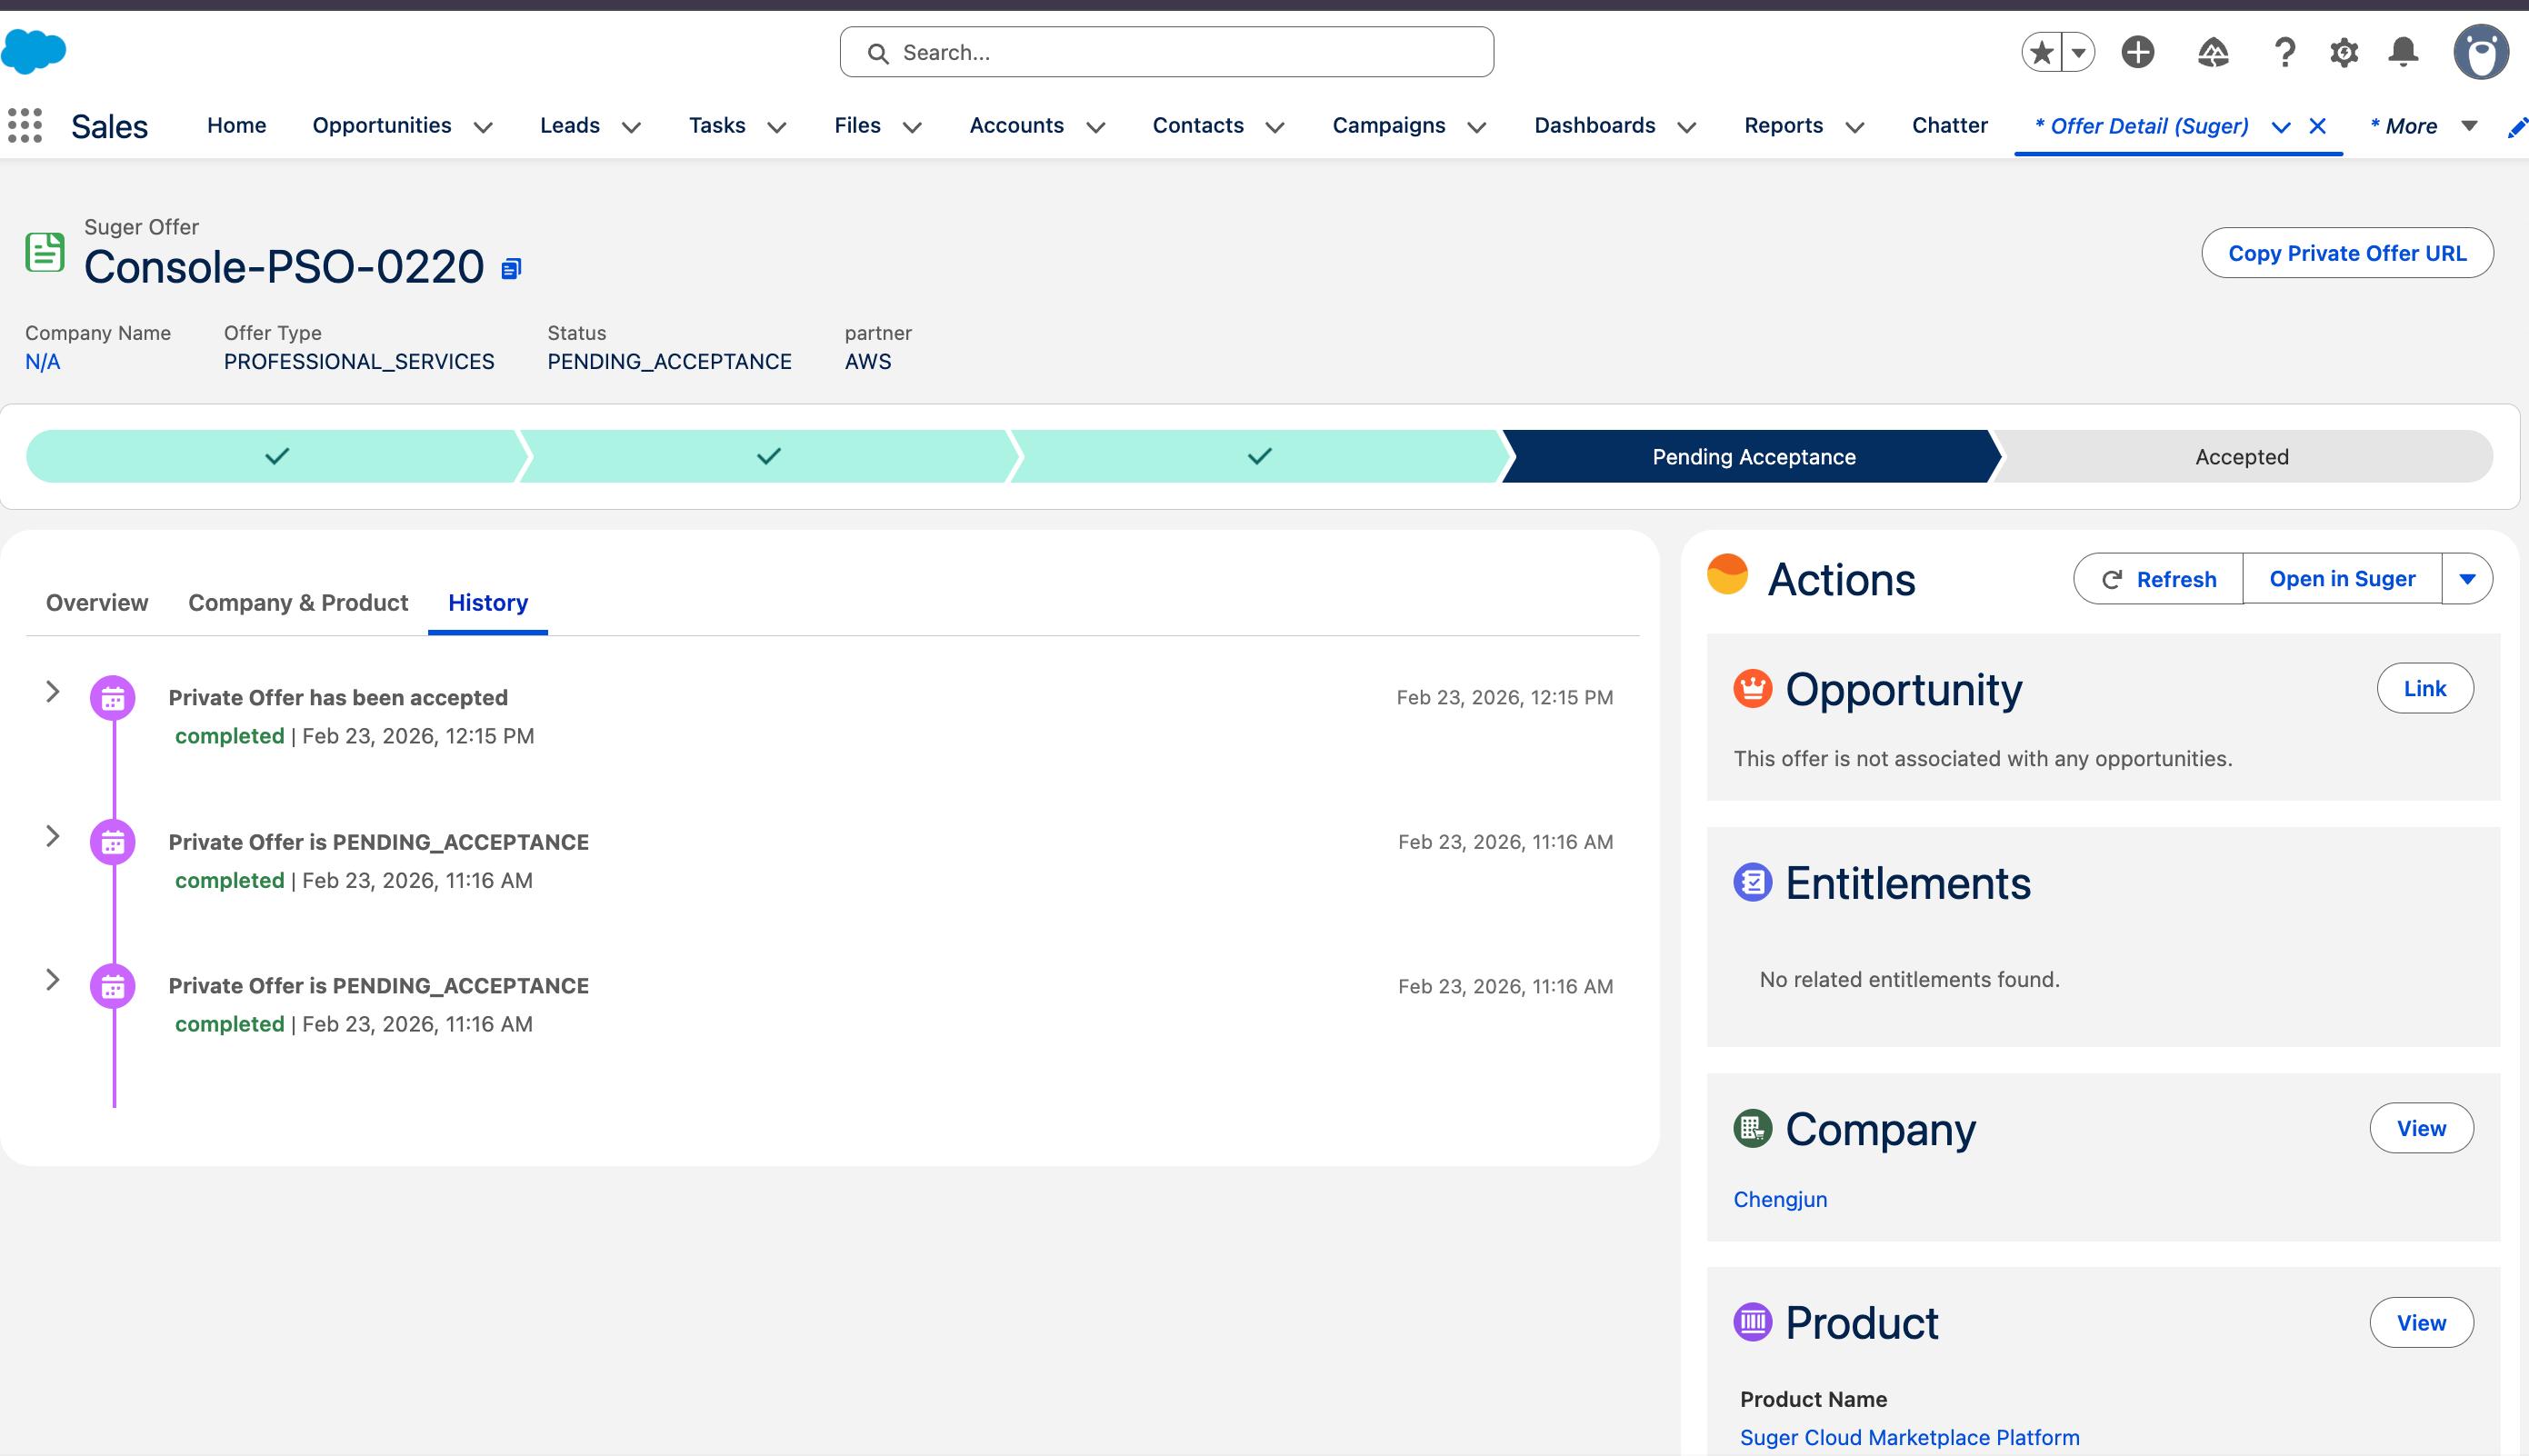Open the App Launcher grid icon

[25, 126]
